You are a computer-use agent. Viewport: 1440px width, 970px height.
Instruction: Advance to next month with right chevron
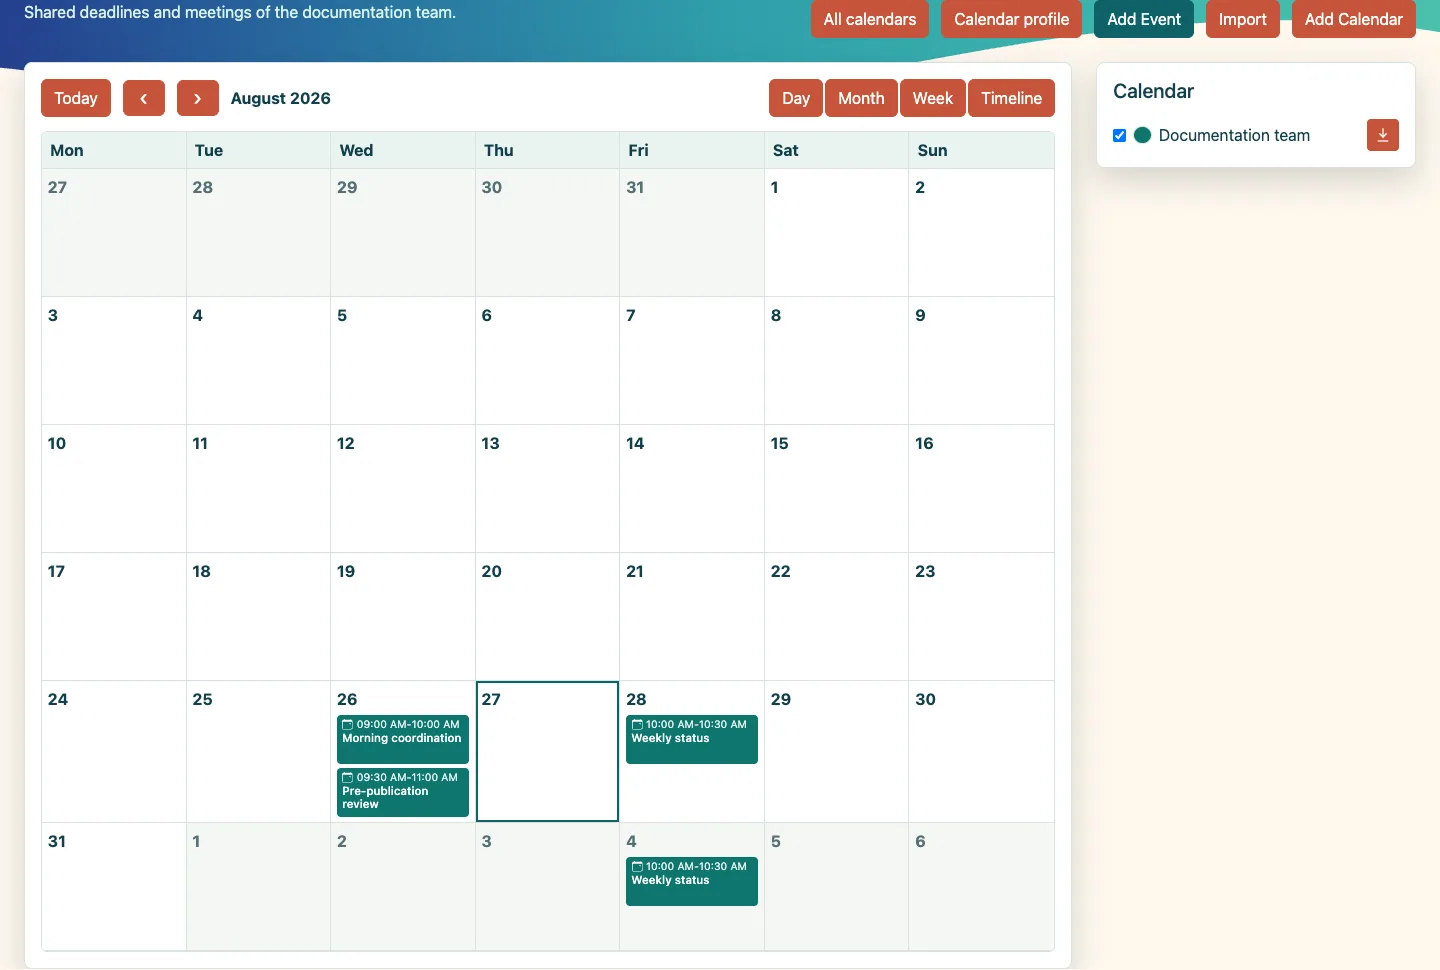click(198, 98)
